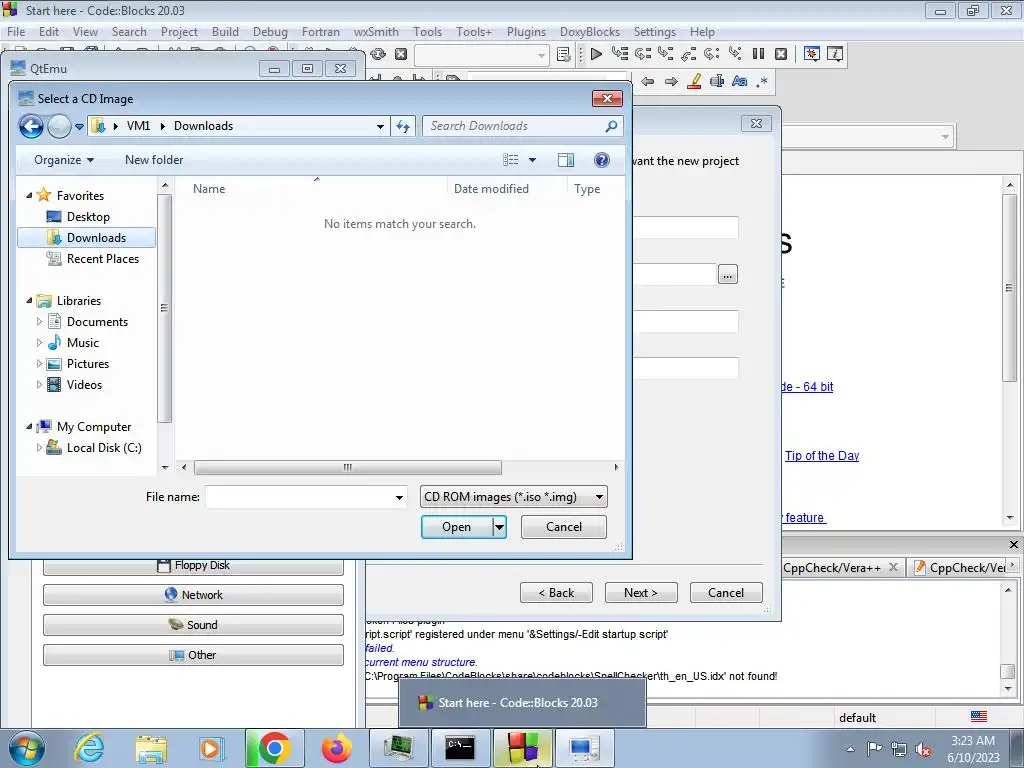Toggle the preview pane icon
Screen dimensions: 1024x768
(x=566, y=160)
